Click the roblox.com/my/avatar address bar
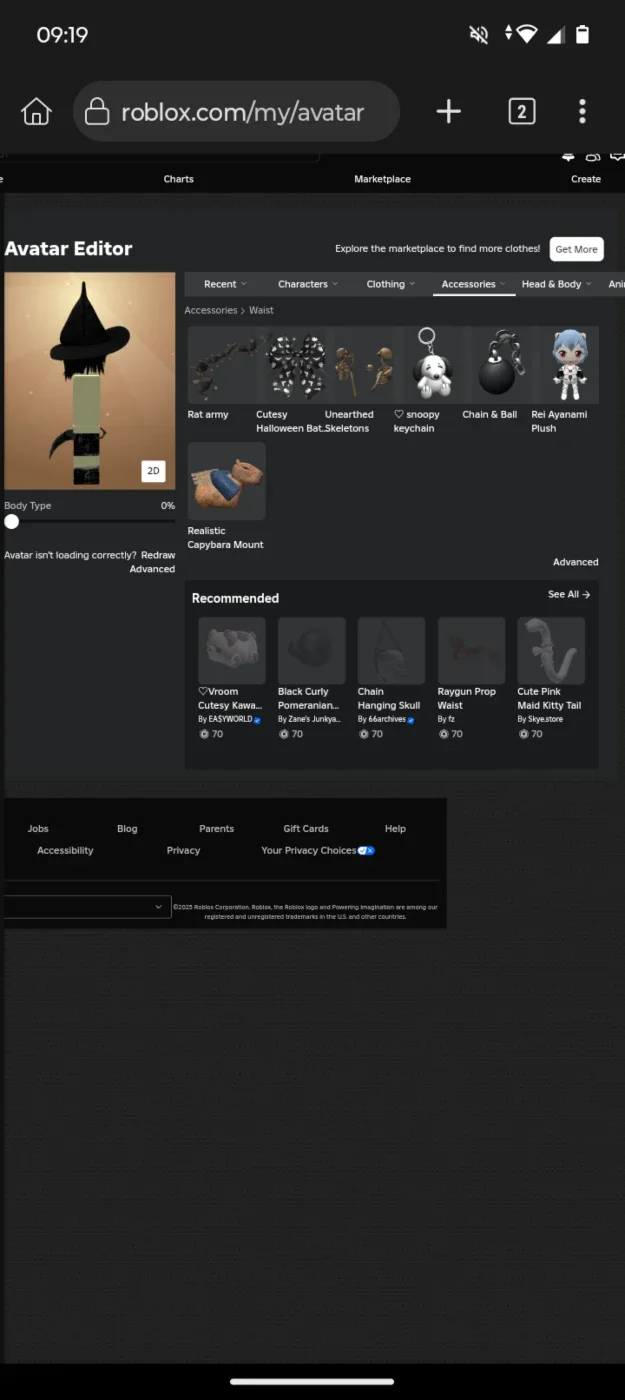The height and width of the screenshot is (1400, 625). pos(236,112)
